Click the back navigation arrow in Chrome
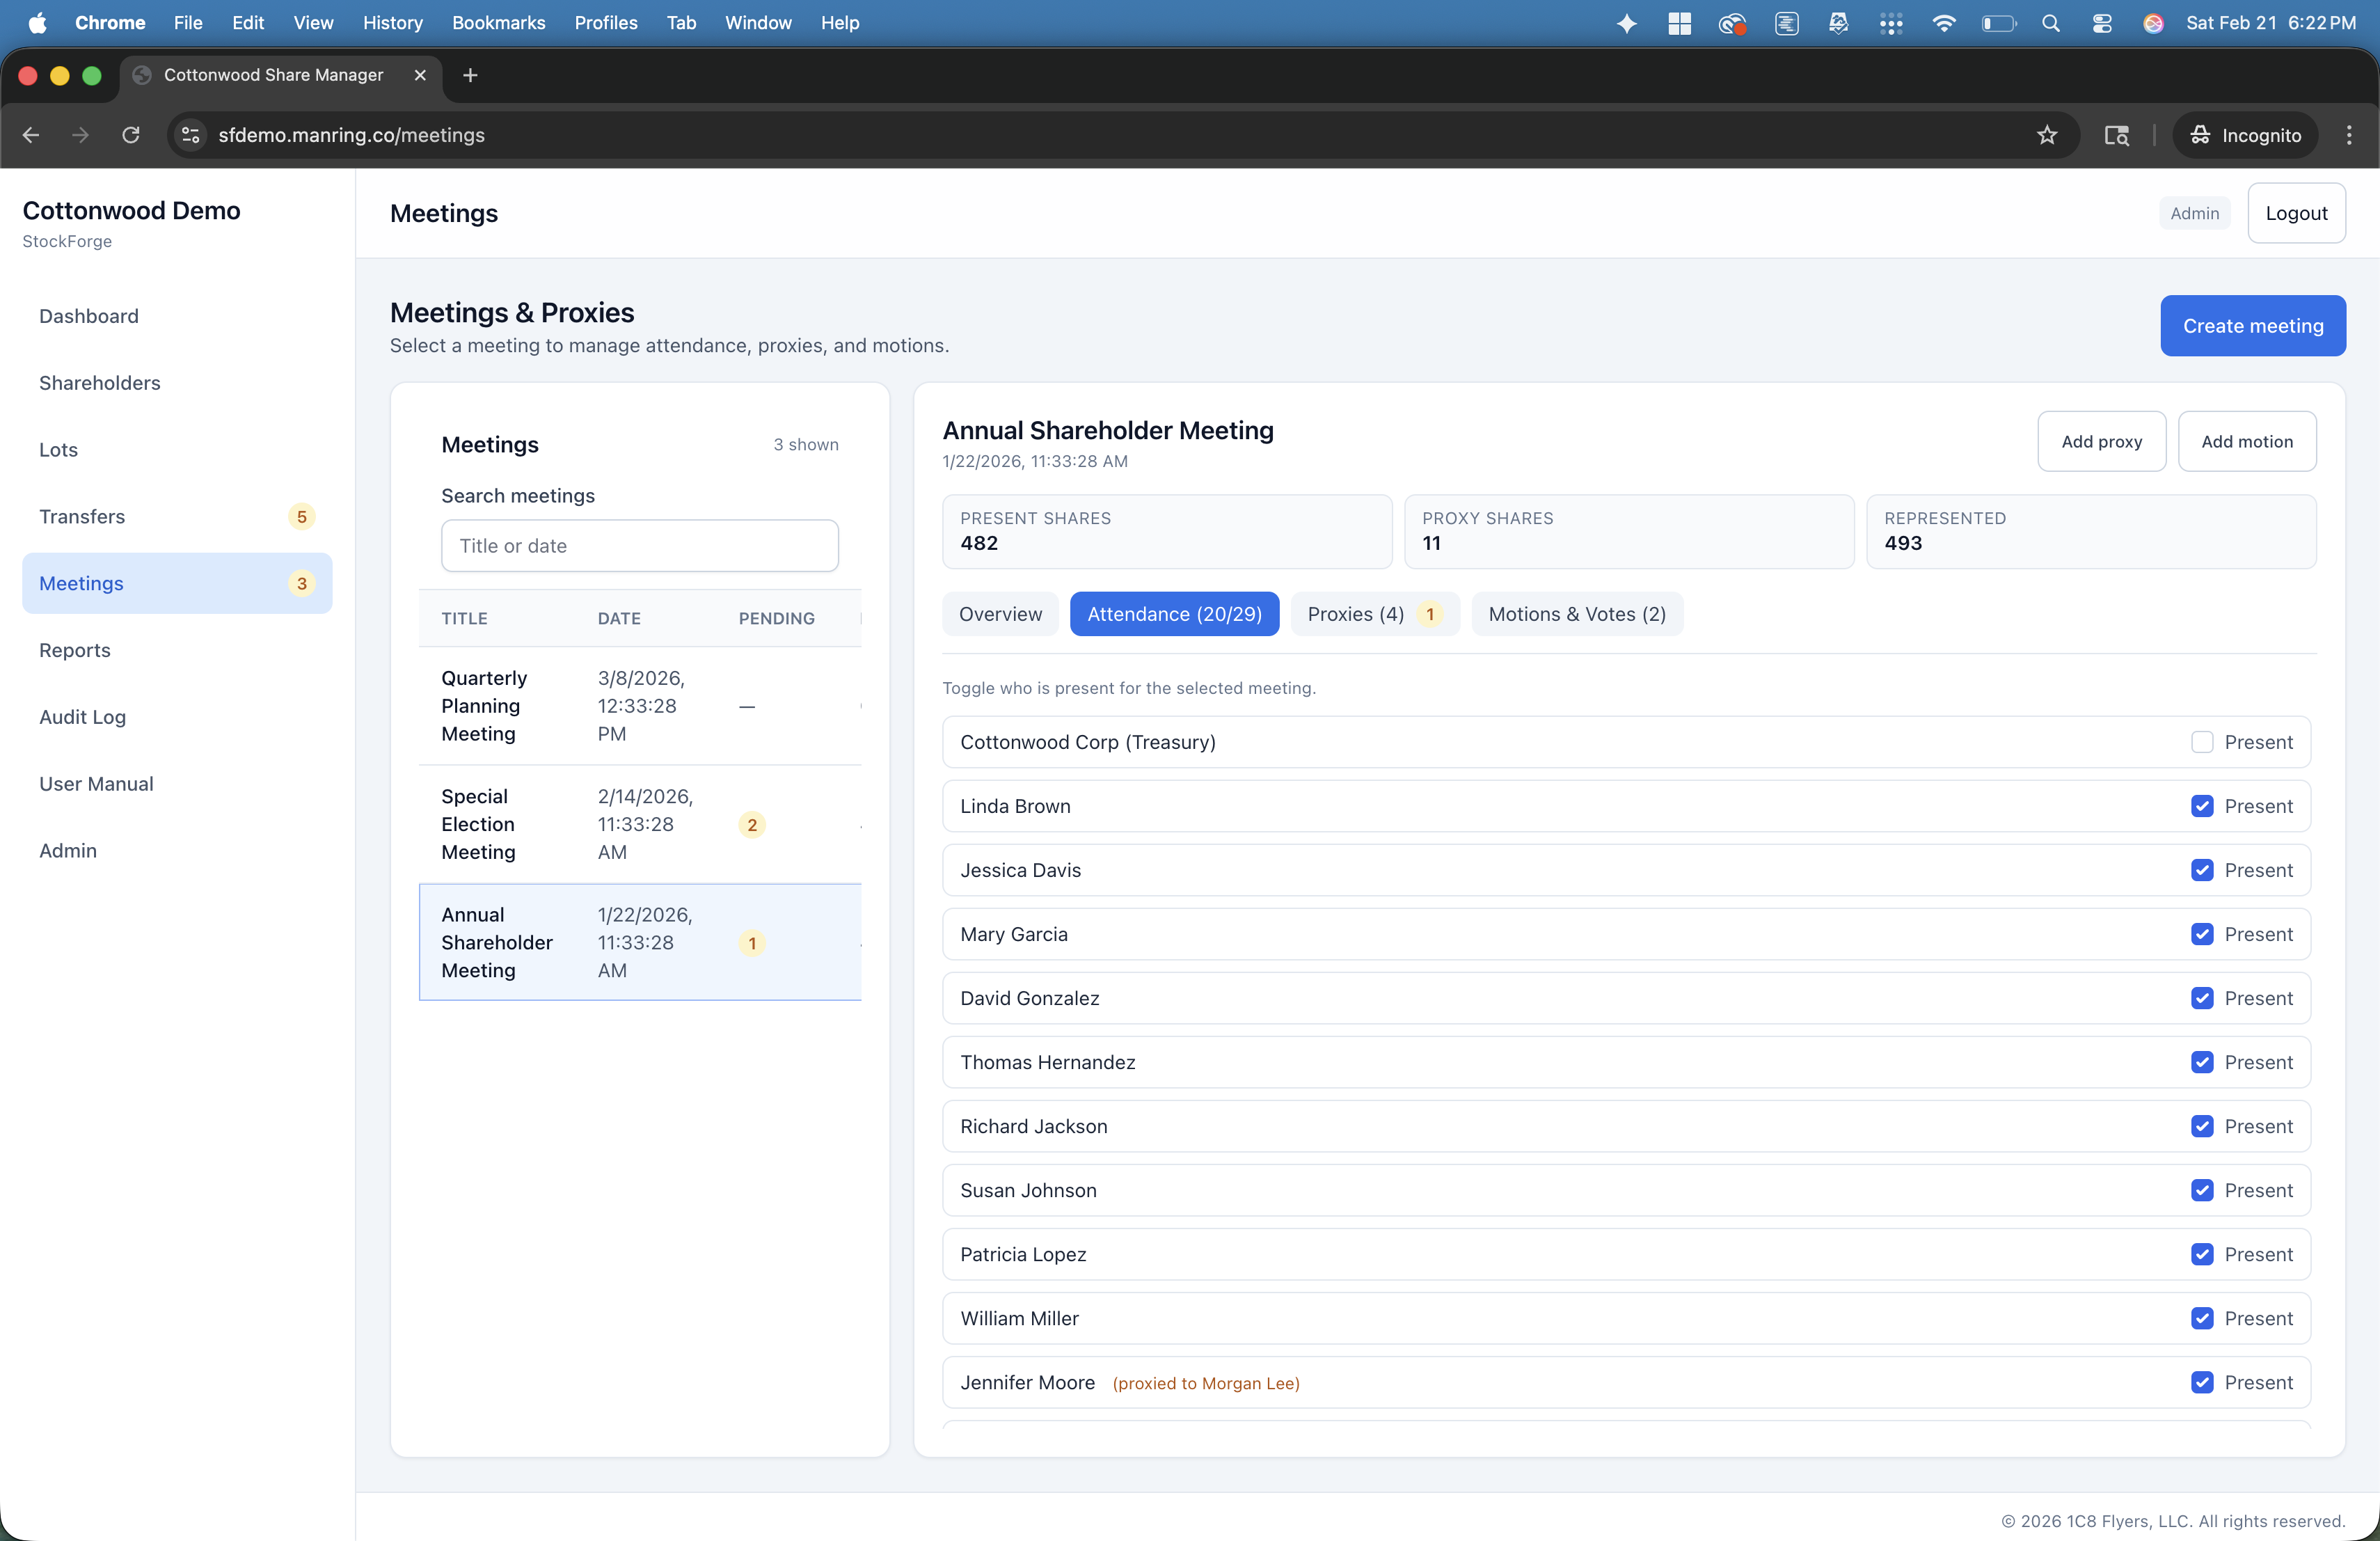Image resolution: width=2380 pixels, height=1541 pixels. [x=30, y=135]
